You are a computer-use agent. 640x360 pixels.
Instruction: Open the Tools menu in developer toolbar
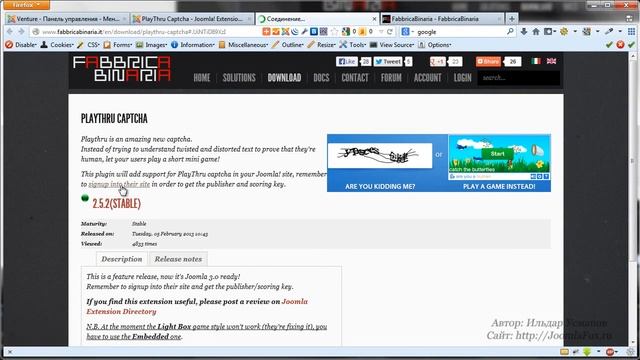353,45
